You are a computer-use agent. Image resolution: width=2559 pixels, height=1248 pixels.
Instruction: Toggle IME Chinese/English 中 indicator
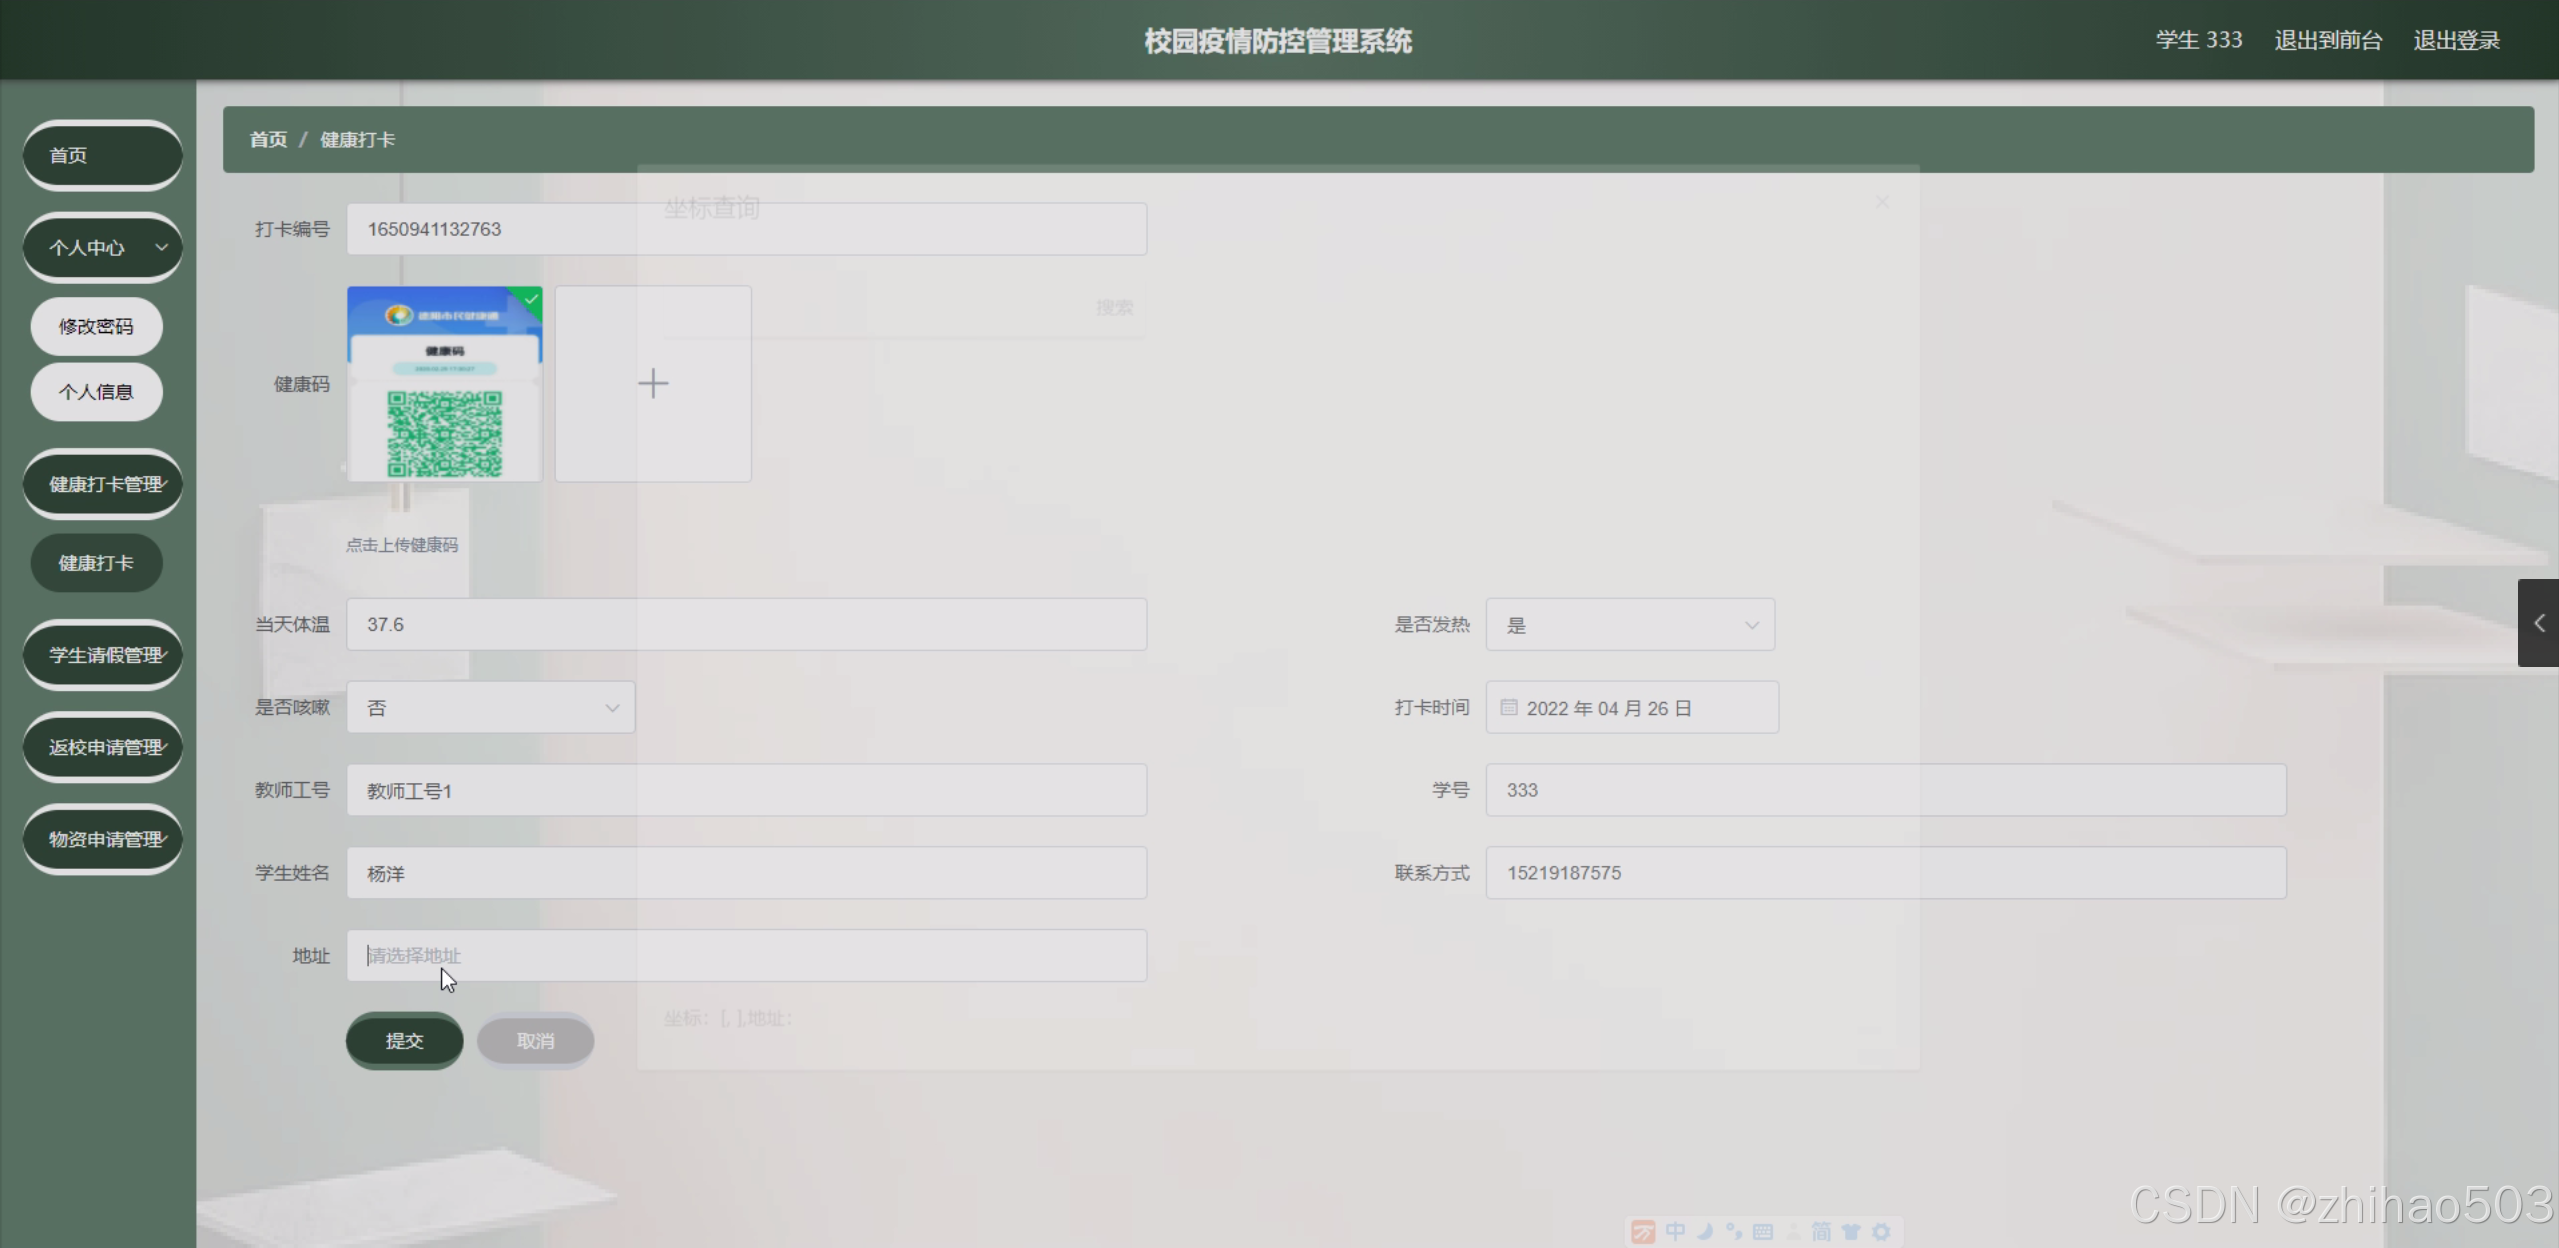pyautogui.click(x=1675, y=1232)
